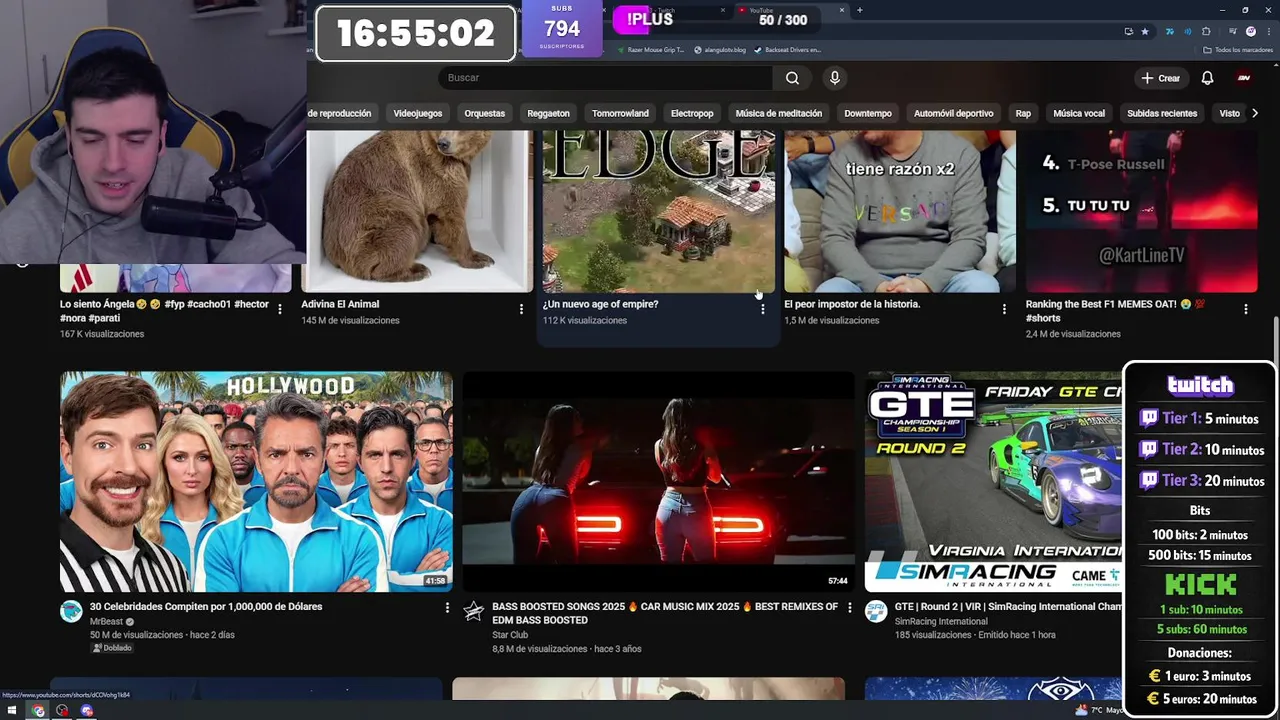Activate voice search microphone icon
Viewport: 1280px width, 720px height.
835,78
